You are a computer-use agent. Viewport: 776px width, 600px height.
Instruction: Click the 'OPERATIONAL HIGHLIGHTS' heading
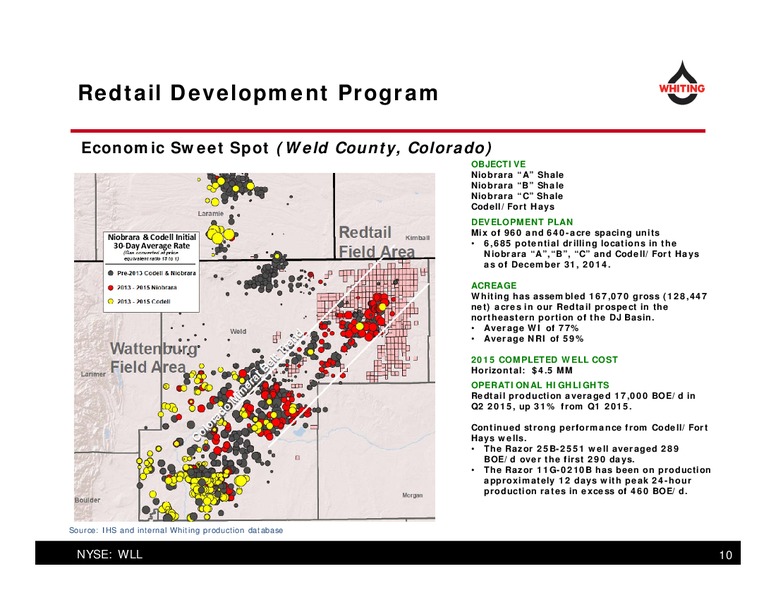[540, 385]
